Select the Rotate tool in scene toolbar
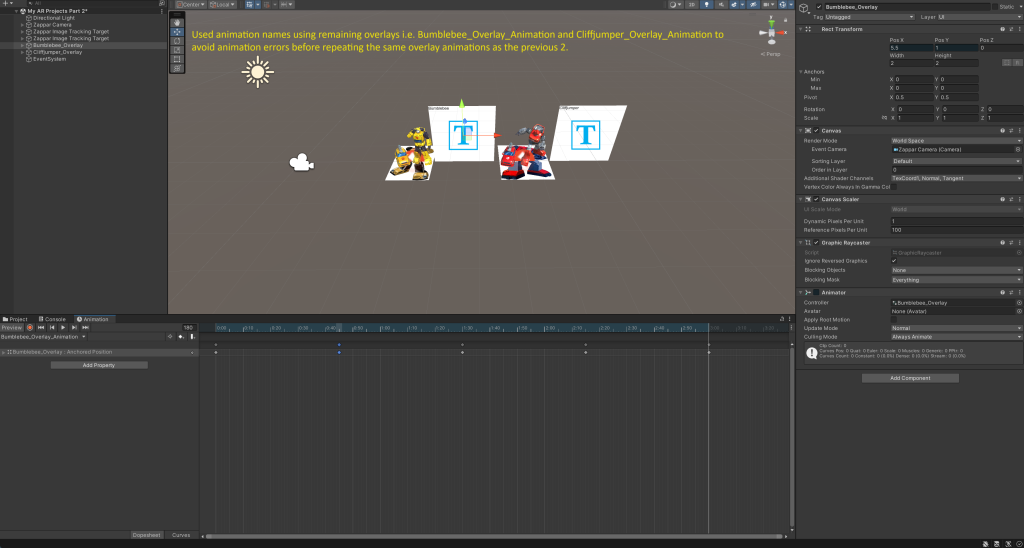This screenshot has width=1024, height=548. pos(177,40)
